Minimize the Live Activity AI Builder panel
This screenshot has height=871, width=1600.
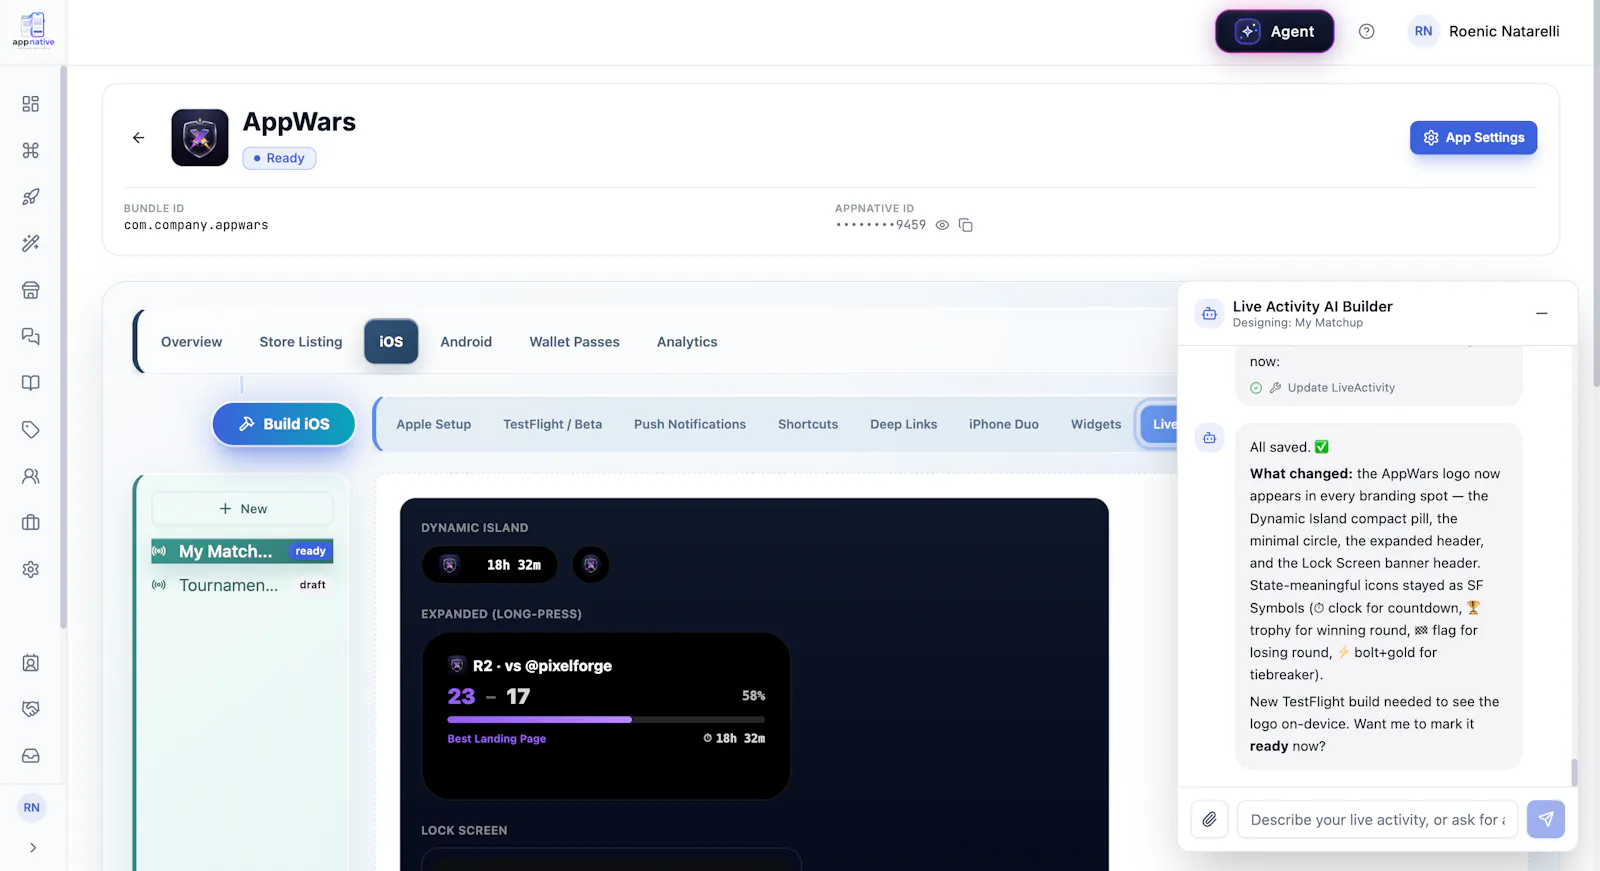(x=1542, y=313)
